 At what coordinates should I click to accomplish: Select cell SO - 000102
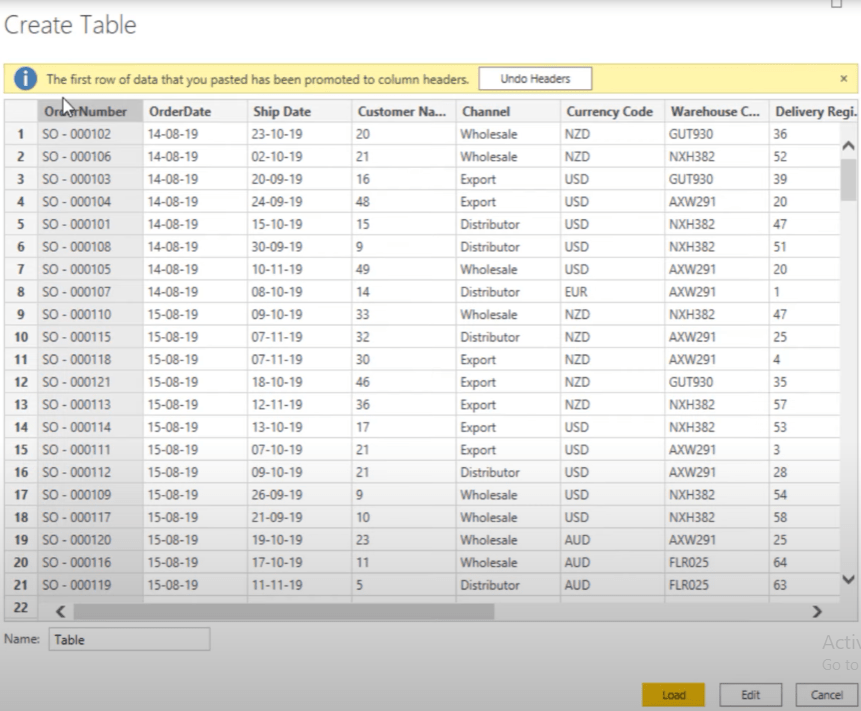(x=90, y=134)
